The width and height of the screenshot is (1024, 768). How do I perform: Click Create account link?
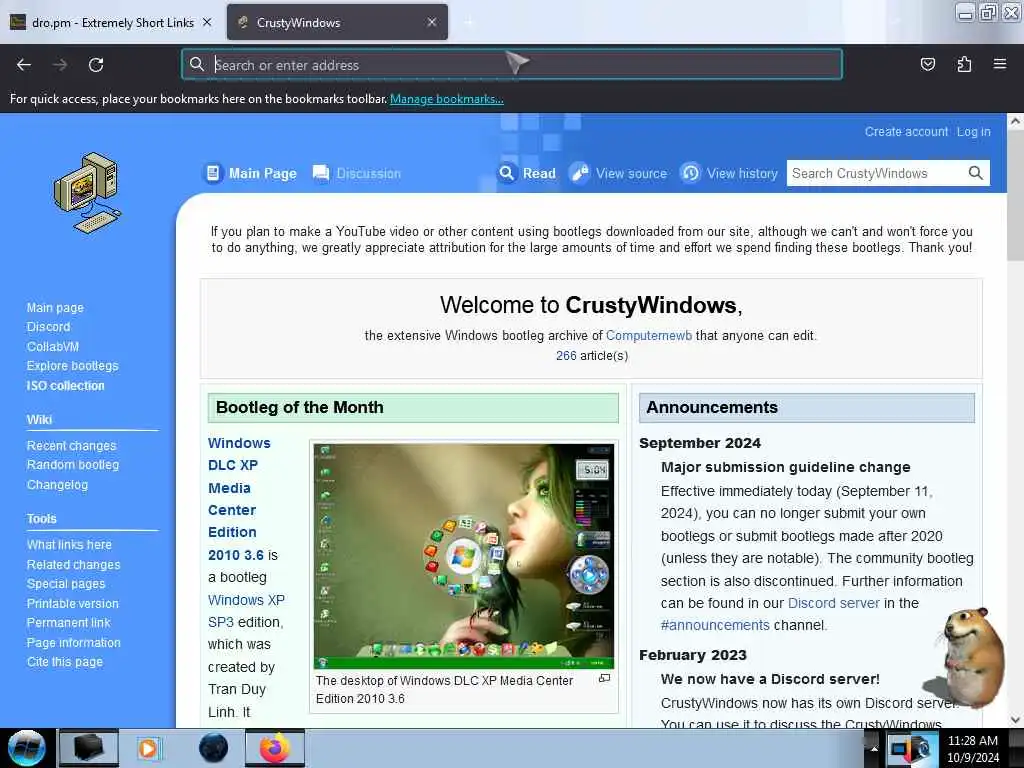pos(906,131)
